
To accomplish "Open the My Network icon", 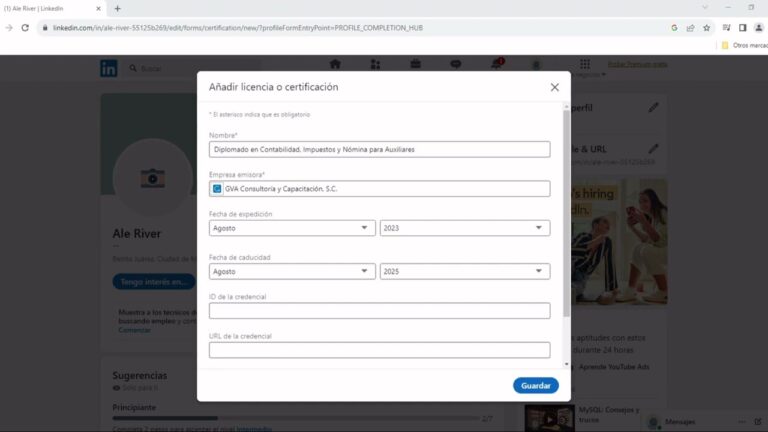I will (375, 64).
